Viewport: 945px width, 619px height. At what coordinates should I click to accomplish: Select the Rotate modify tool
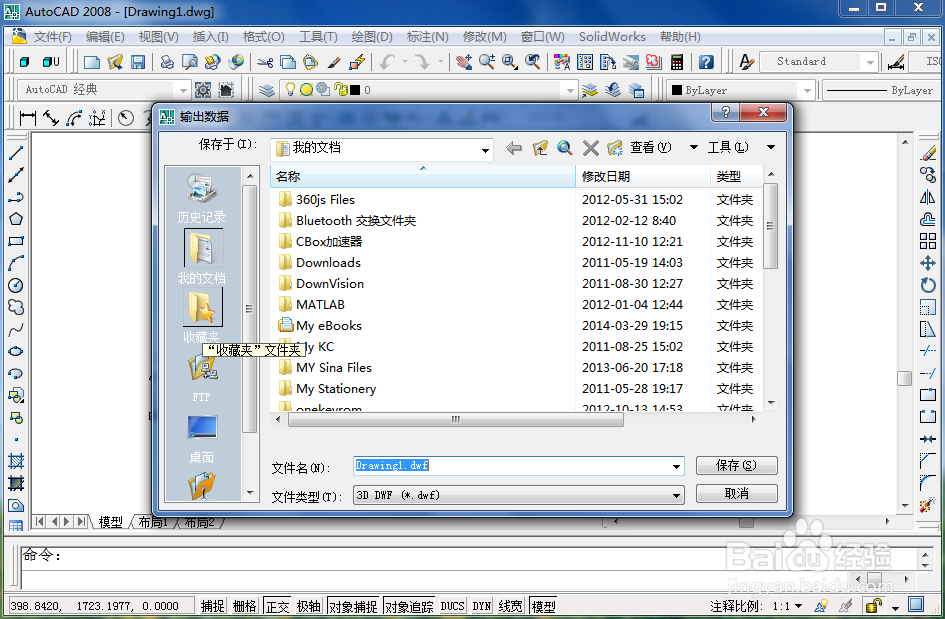928,285
